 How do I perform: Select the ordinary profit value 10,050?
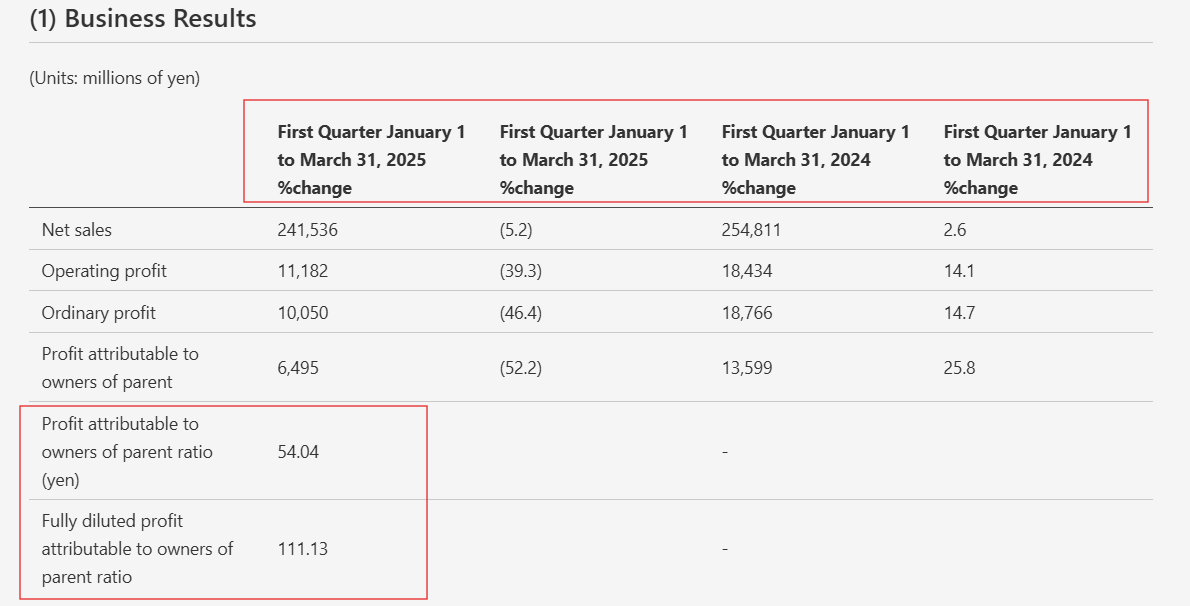tap(303, 313)
